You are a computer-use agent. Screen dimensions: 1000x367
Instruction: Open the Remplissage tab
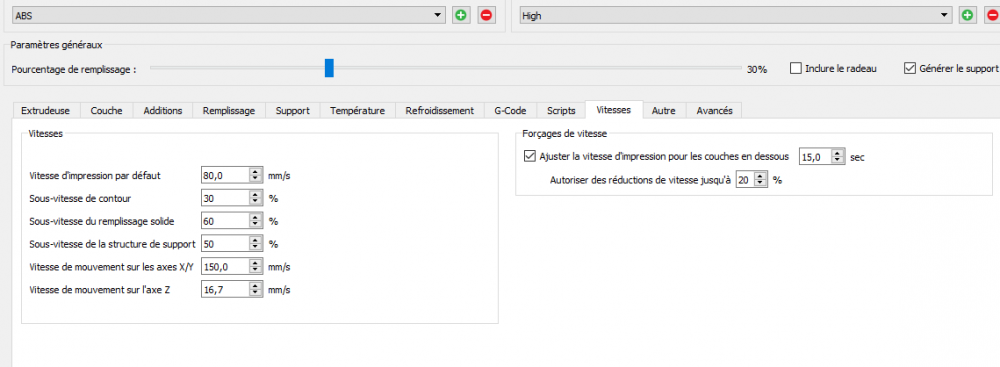(x=228, y=110)
